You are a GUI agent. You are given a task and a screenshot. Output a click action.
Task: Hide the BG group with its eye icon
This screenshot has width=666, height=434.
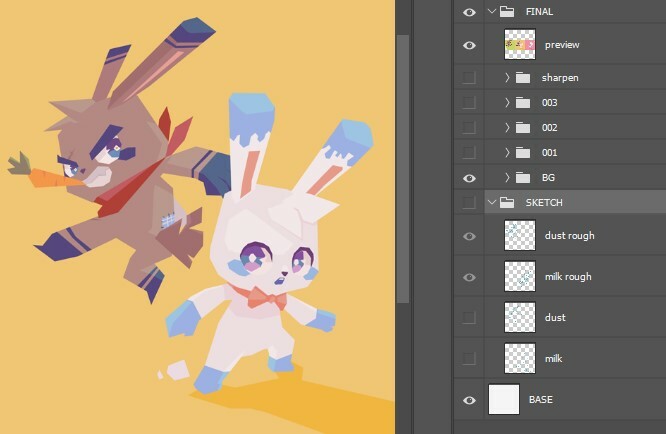click(x=469, y=178)
